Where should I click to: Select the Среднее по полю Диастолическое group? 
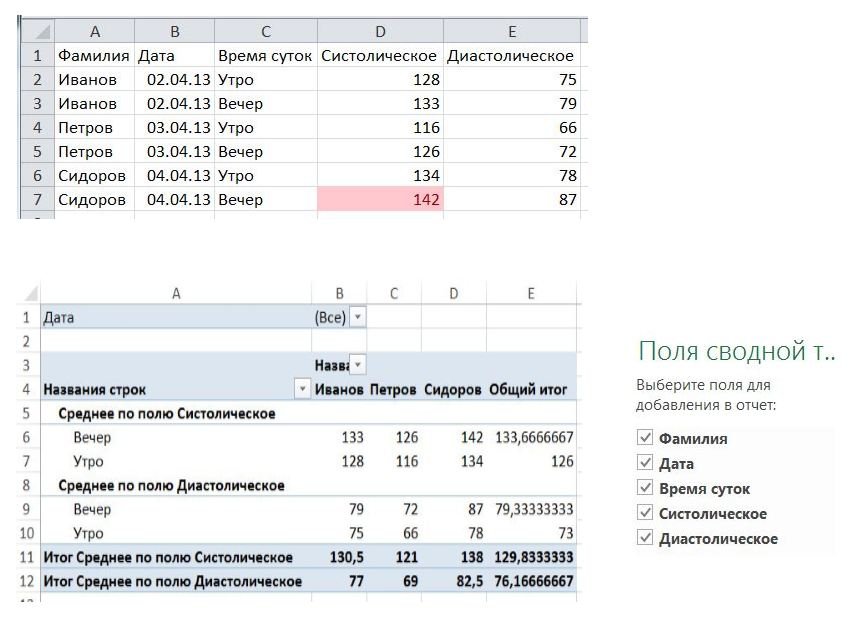click(171, 485)
